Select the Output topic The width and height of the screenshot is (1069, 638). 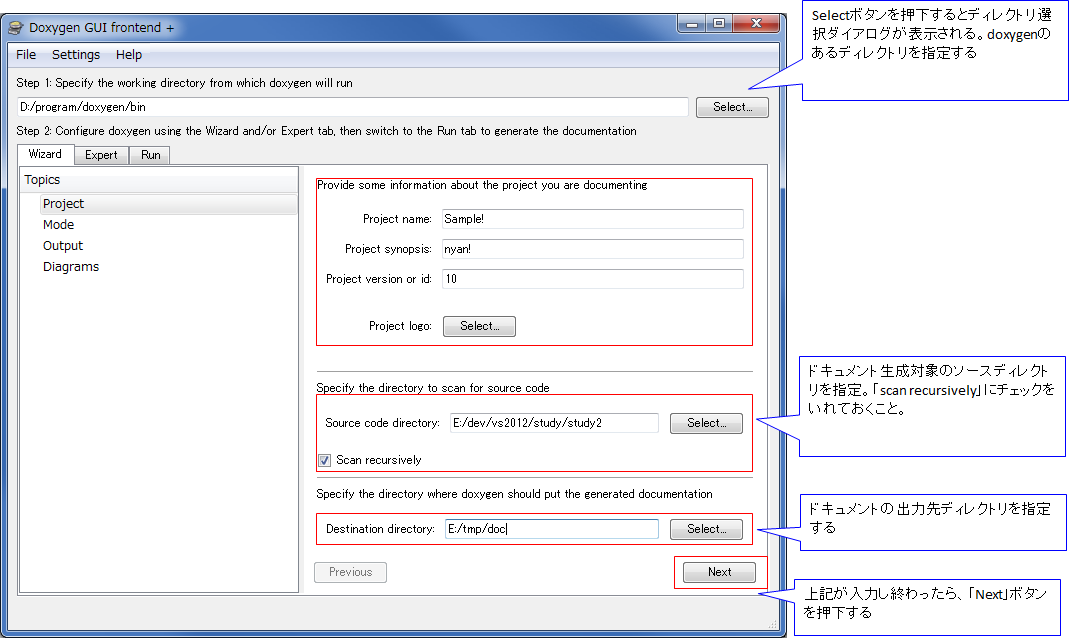[x=63, y=246]
